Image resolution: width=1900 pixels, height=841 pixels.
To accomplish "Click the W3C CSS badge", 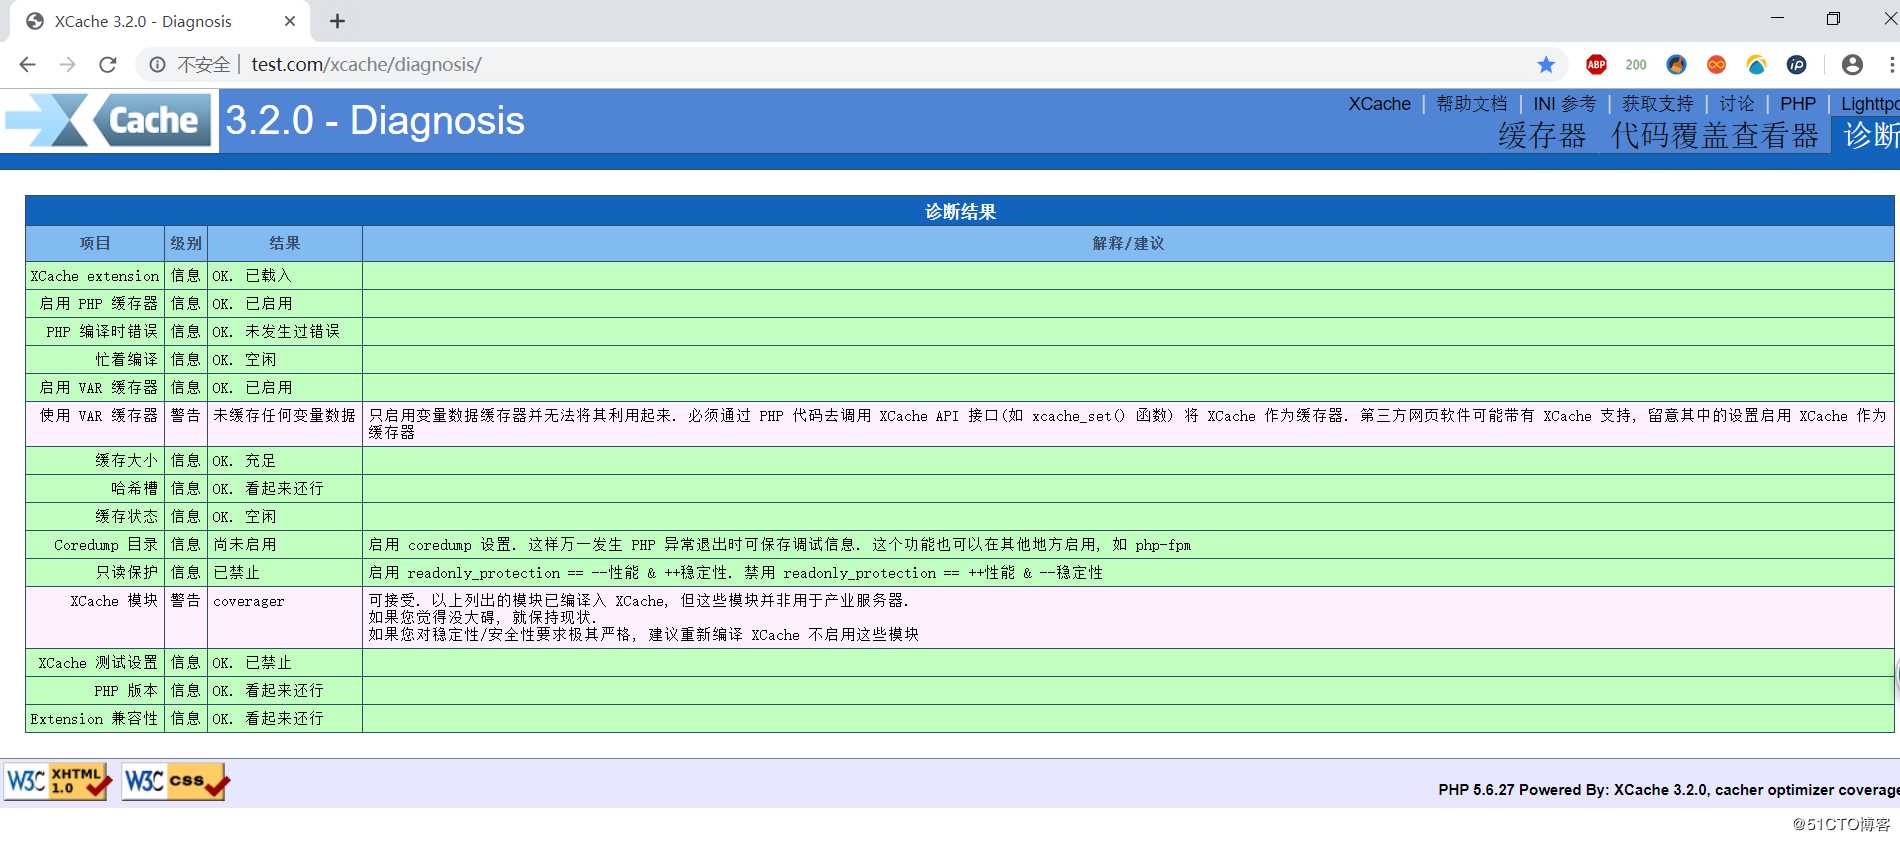I will point(175,782).
